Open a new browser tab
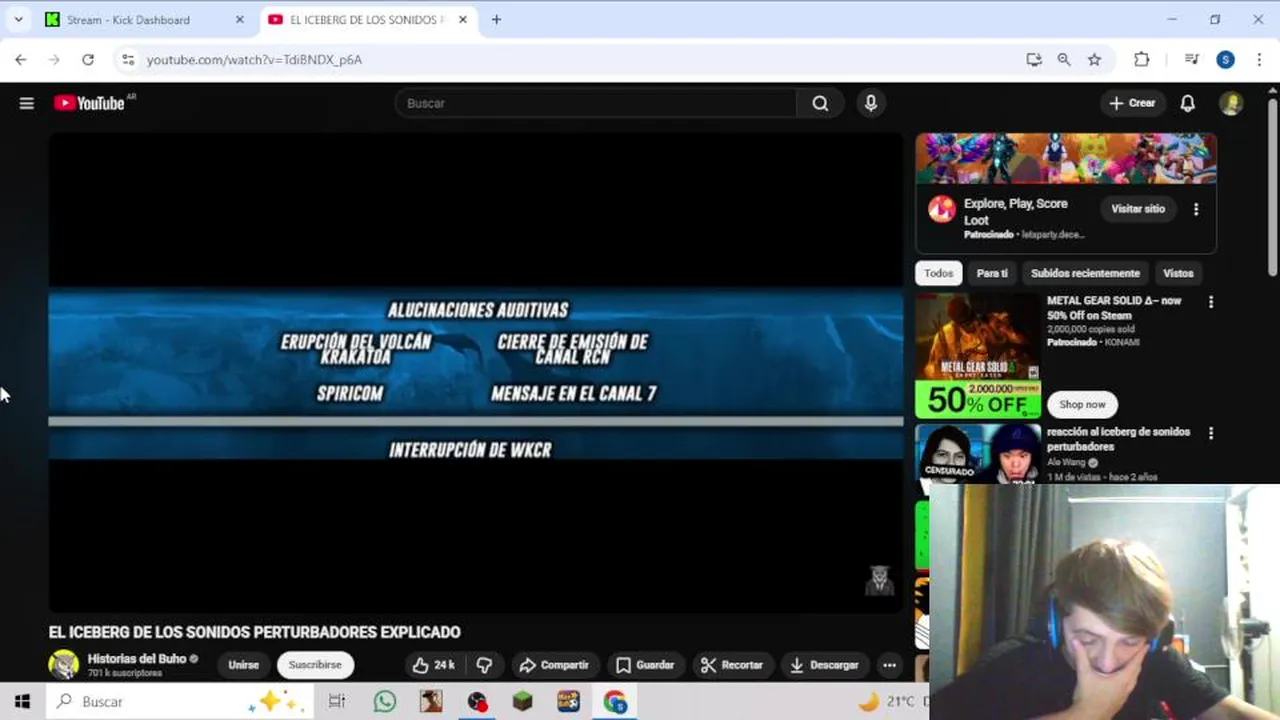Viewport: 1280px width, 720px height. (x=496, y=19)
